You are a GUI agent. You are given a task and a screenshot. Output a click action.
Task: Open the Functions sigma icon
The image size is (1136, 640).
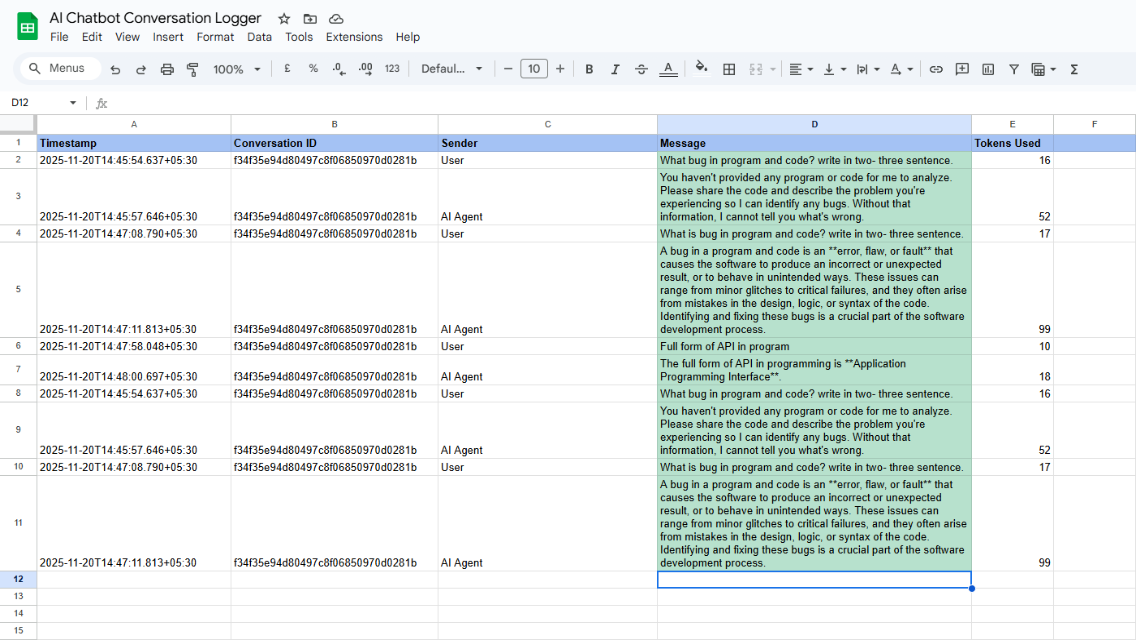click(x=1074, y=69)
